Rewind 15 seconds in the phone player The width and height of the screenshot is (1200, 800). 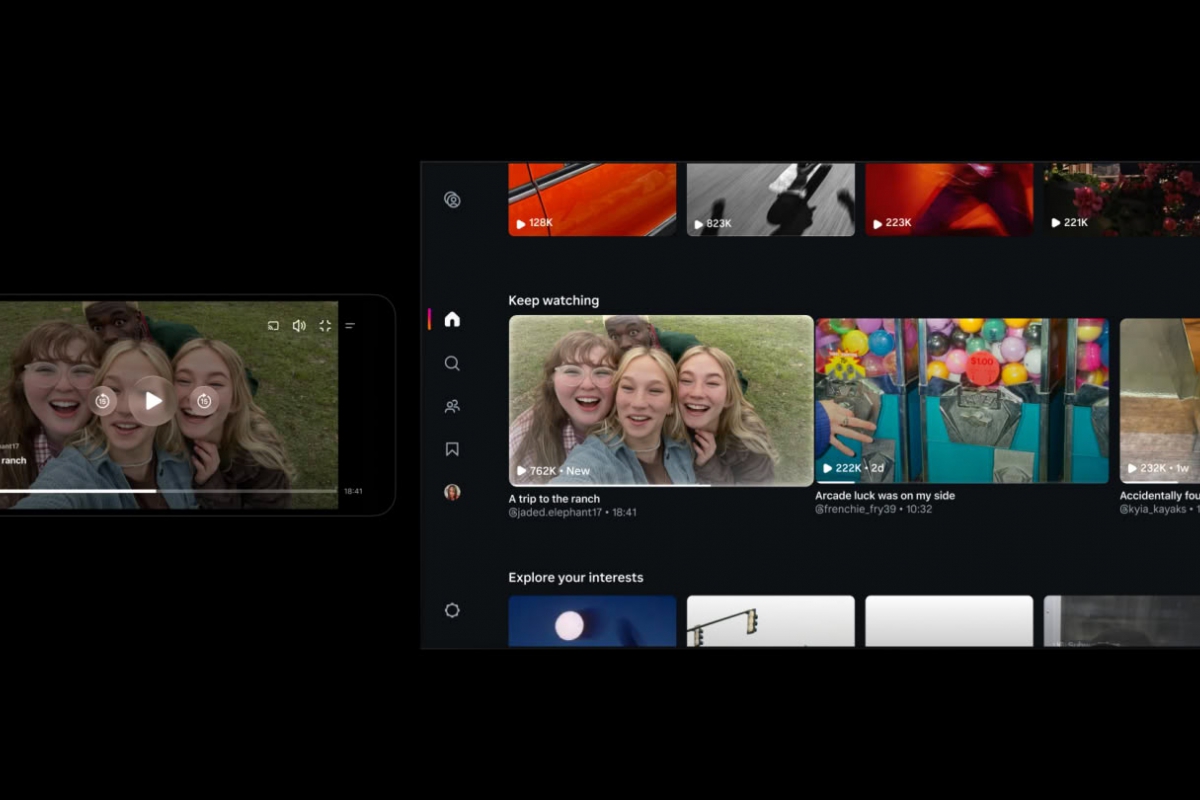(102, 401)
